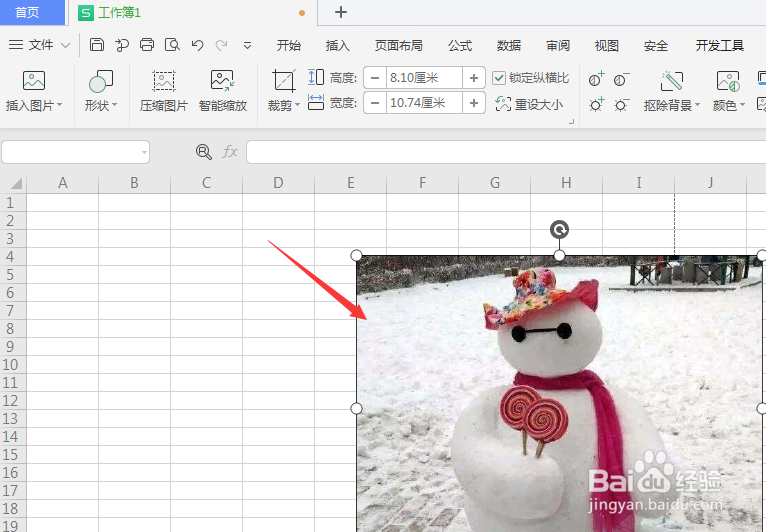Screen dimensions: 766x532
Task: Expand the quick access toolbar customize arrow
Action: [247, 46]
